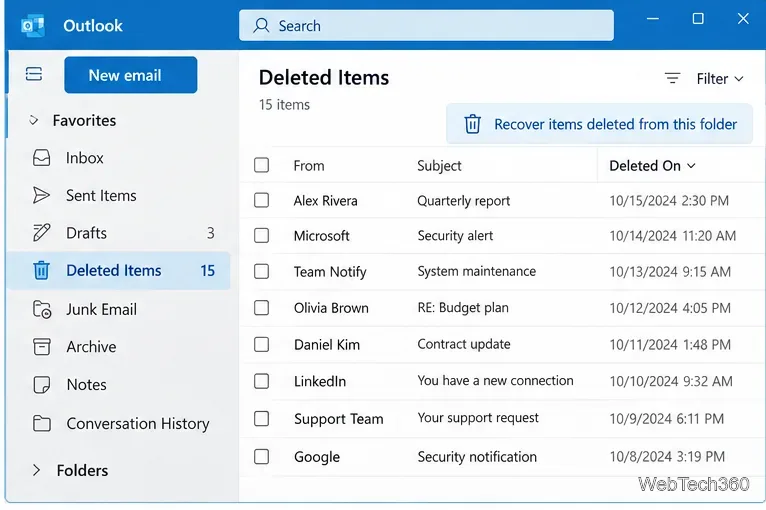Image resolution: width=766 pixels, height=510 pixels.
Task: Click the Drafts pencil icon
Action: coord(41,233)
